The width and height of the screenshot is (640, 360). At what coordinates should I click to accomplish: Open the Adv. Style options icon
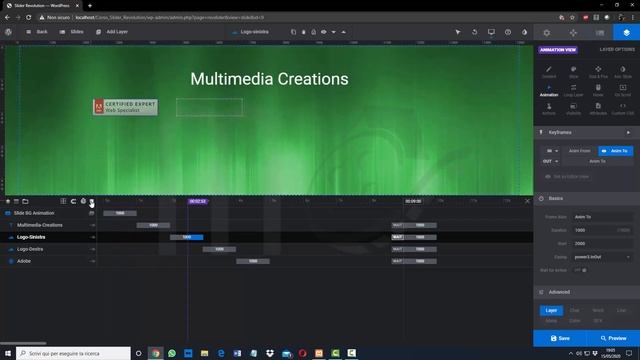[x=623, y=72]
